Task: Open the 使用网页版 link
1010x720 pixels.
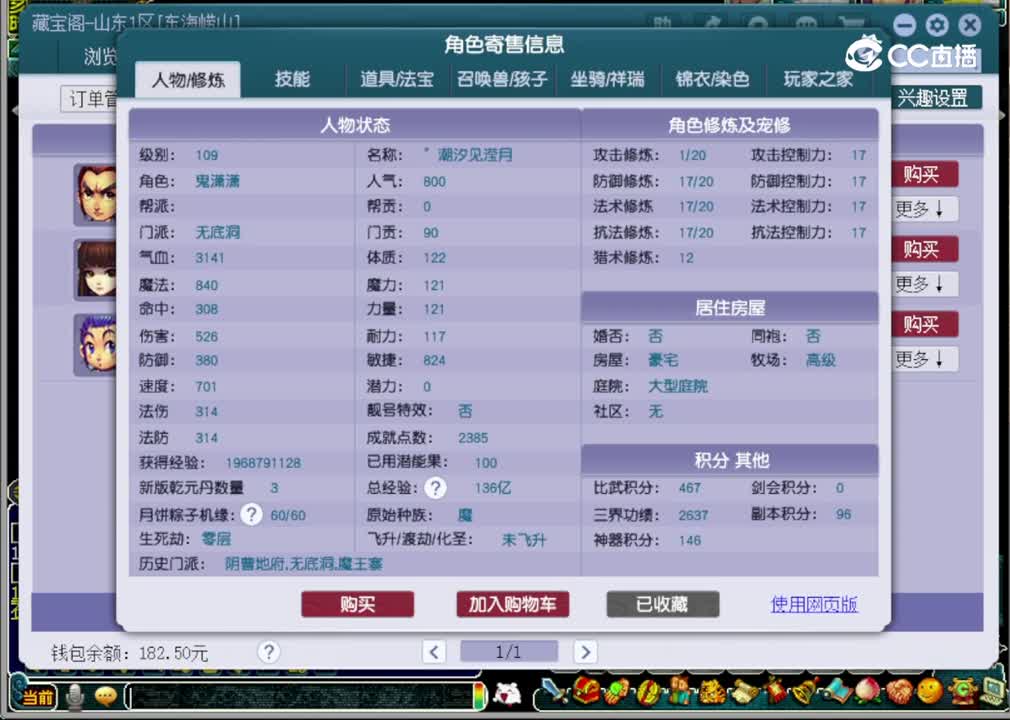Action: point(813,604)
